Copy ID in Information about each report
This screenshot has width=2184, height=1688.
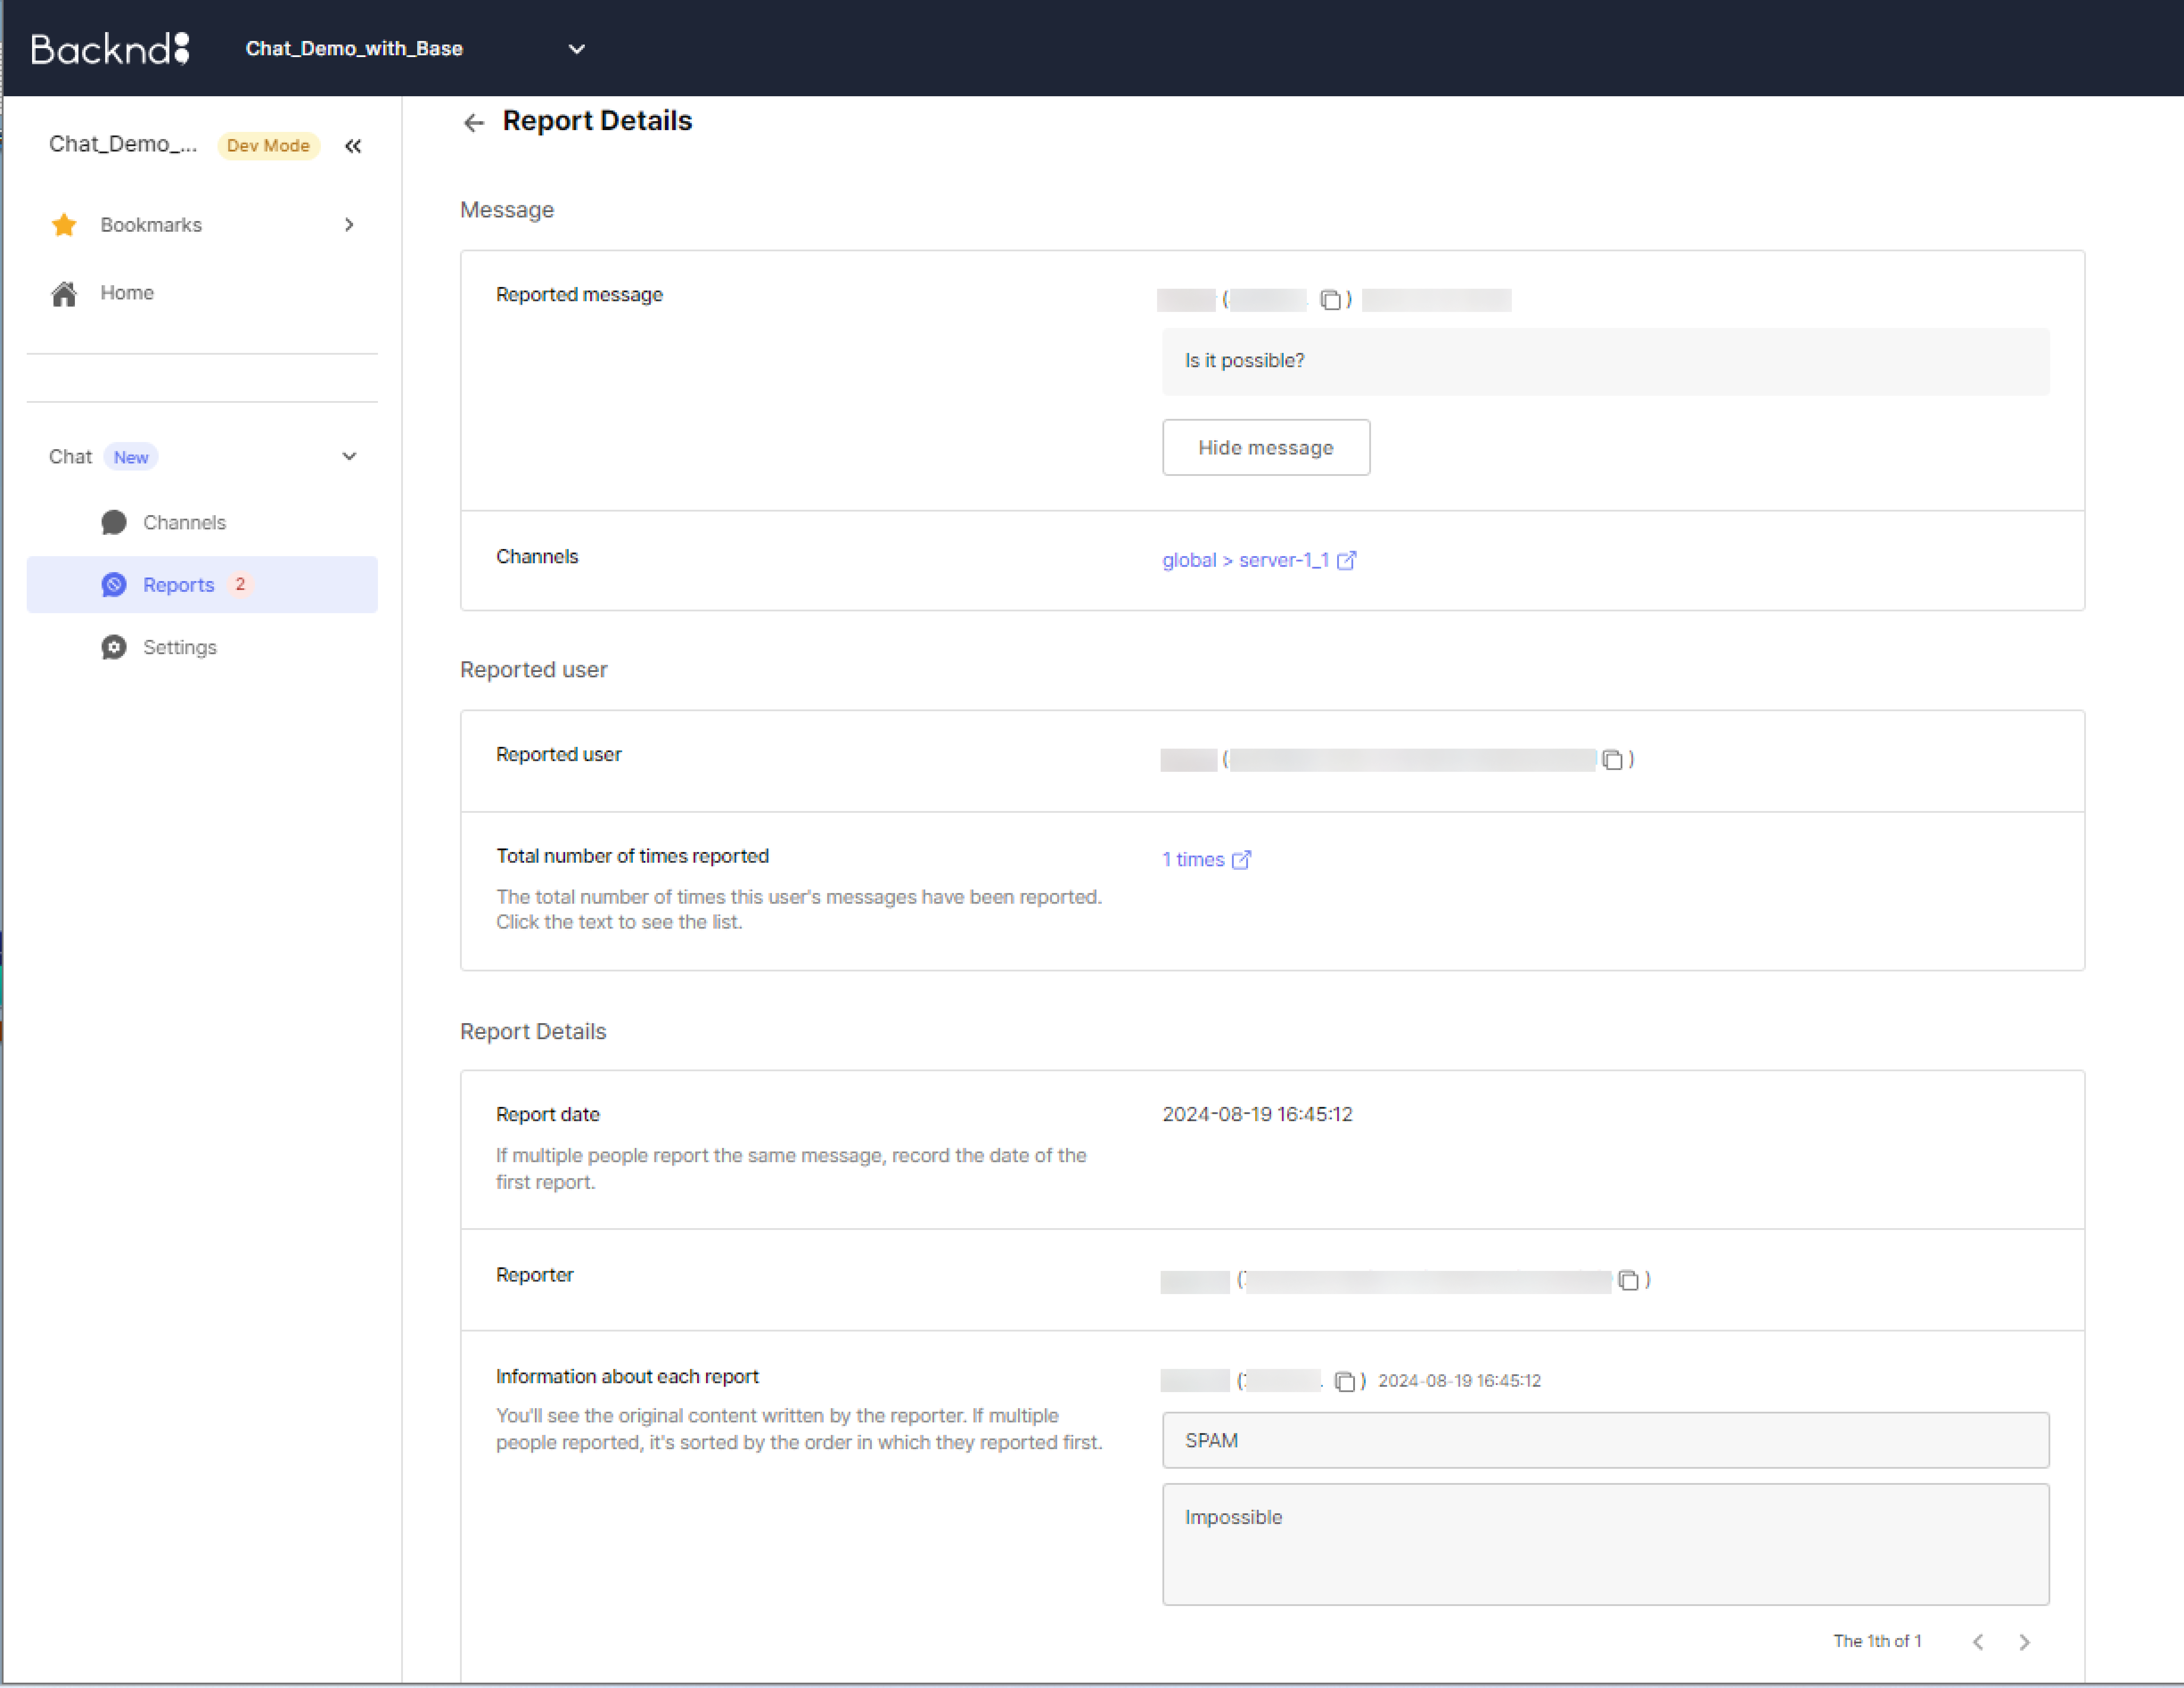(1345, 1381)
